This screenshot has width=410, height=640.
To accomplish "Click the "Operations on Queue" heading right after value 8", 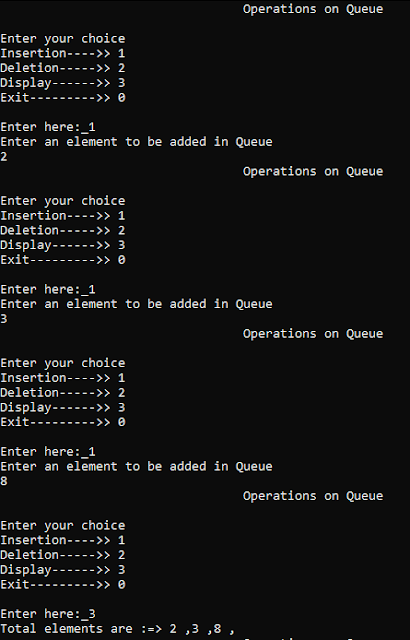I will pyautogui.click(x=313, y=496).
